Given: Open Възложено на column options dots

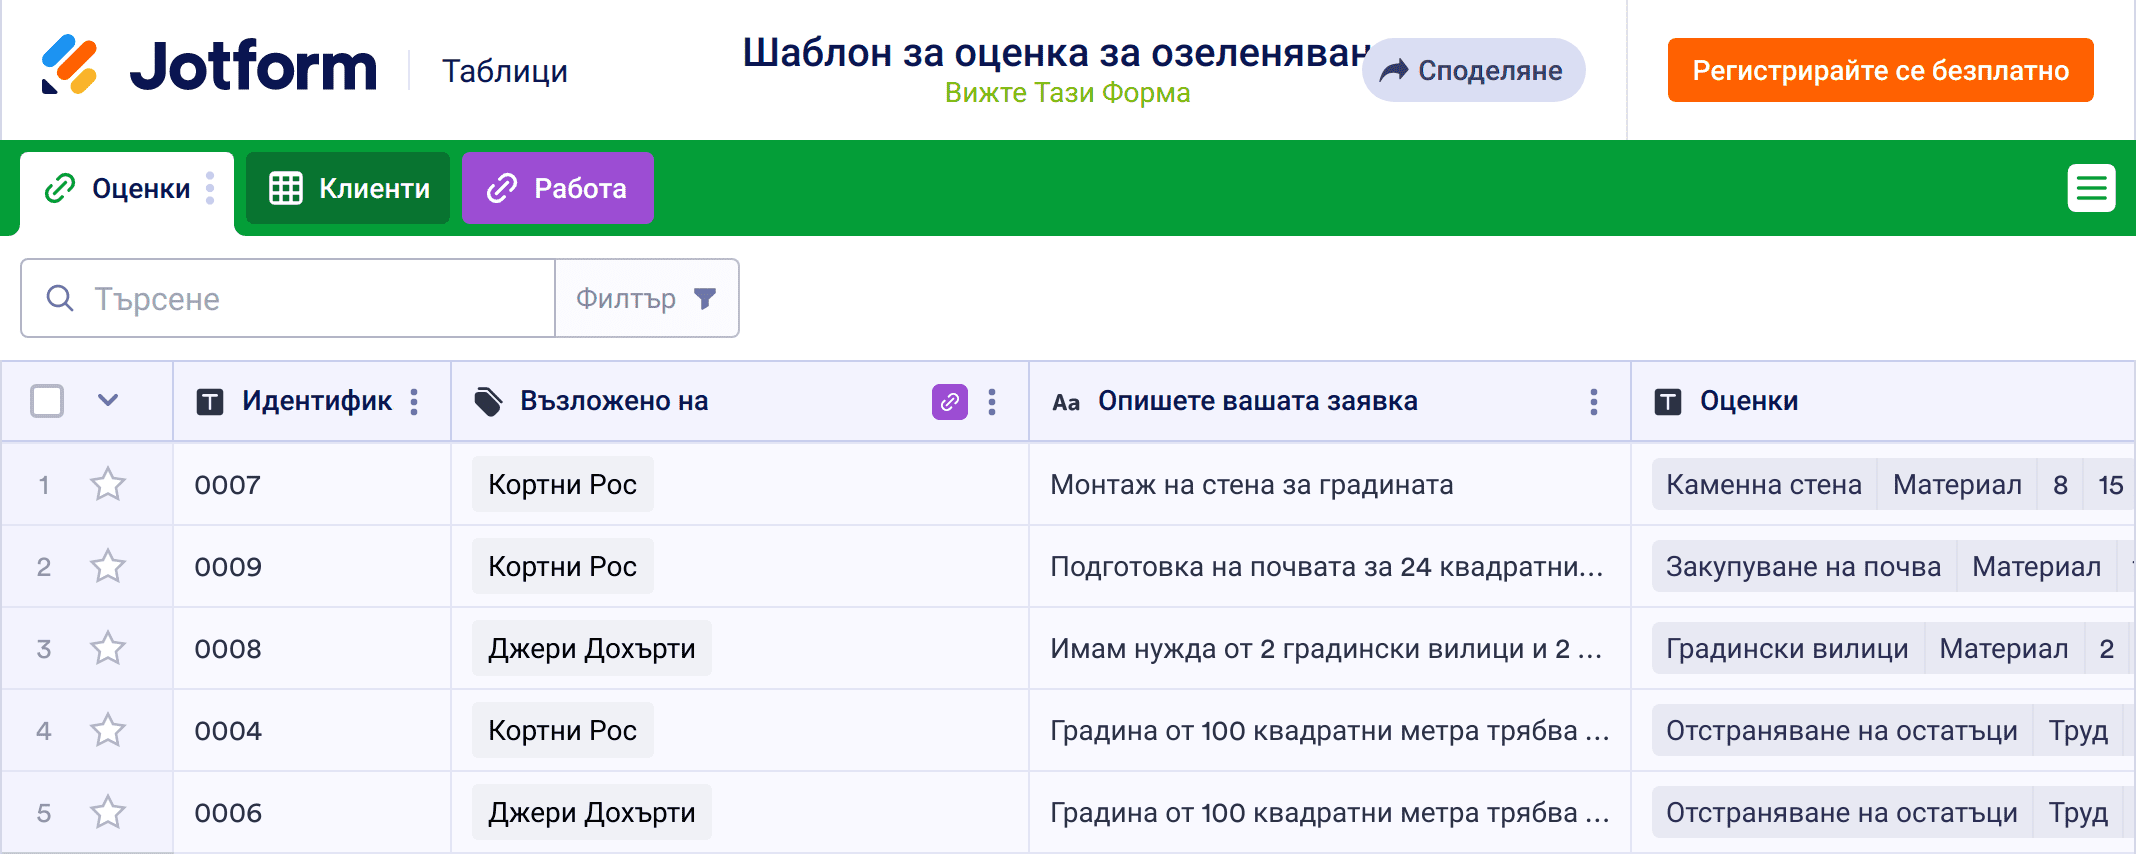Looking at the screenshot, I should click(991, 402).
